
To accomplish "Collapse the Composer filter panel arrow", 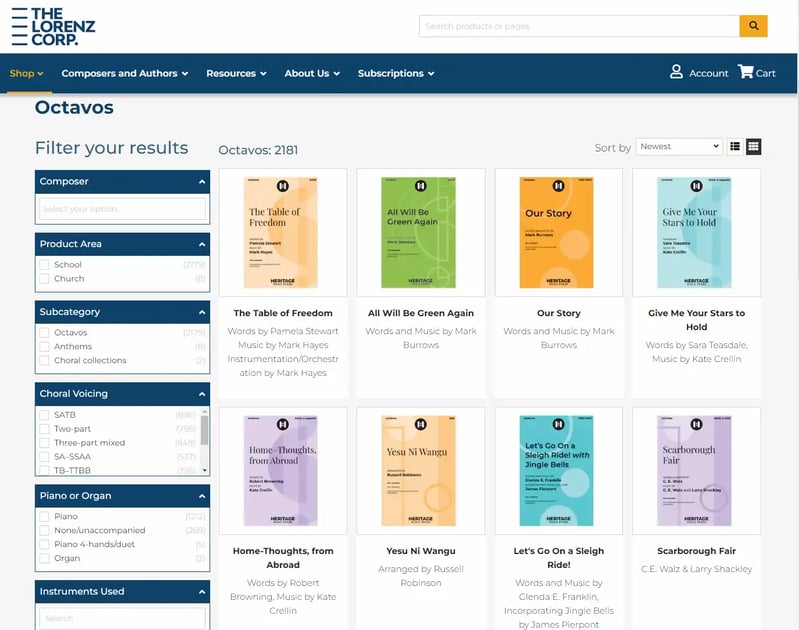I will coord(202,182).
